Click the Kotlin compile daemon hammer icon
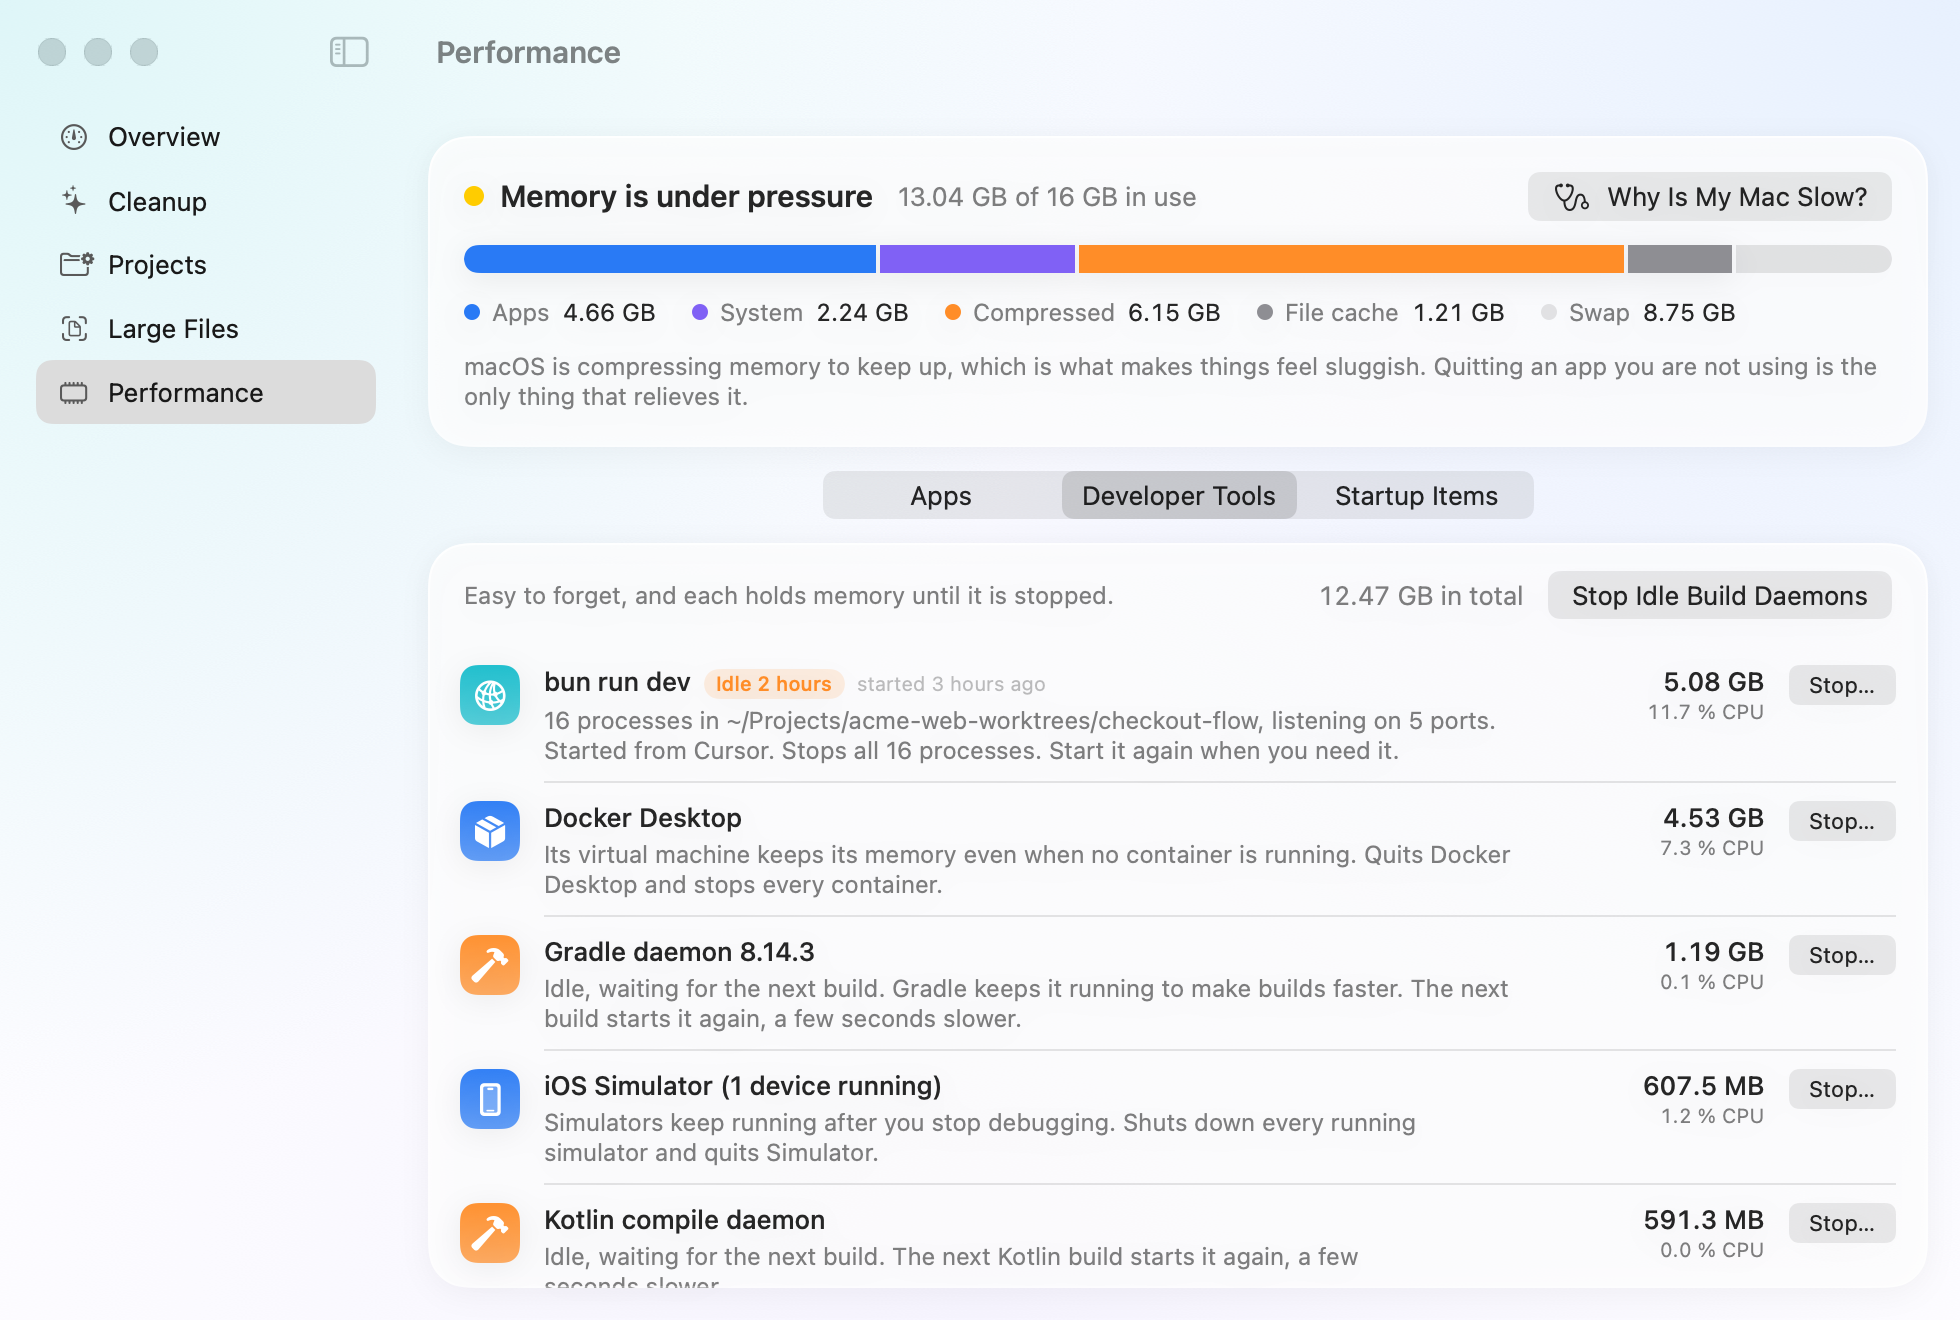Viewport: 1960px width, 1320px height. pyautogui.click(x=490, y=1233)
